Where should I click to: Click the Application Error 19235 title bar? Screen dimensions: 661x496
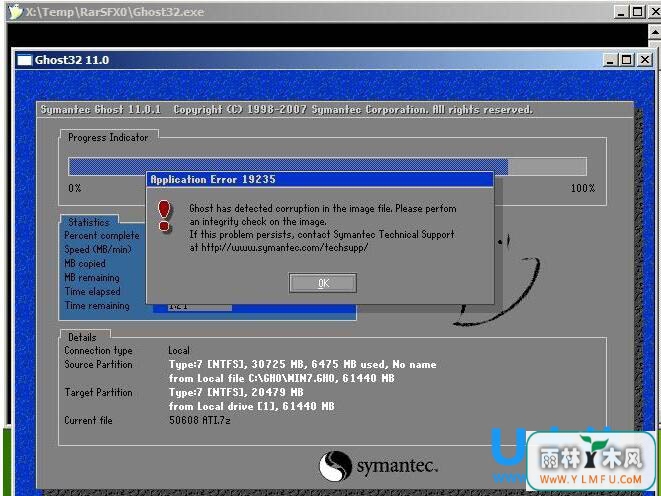point(320,179)
